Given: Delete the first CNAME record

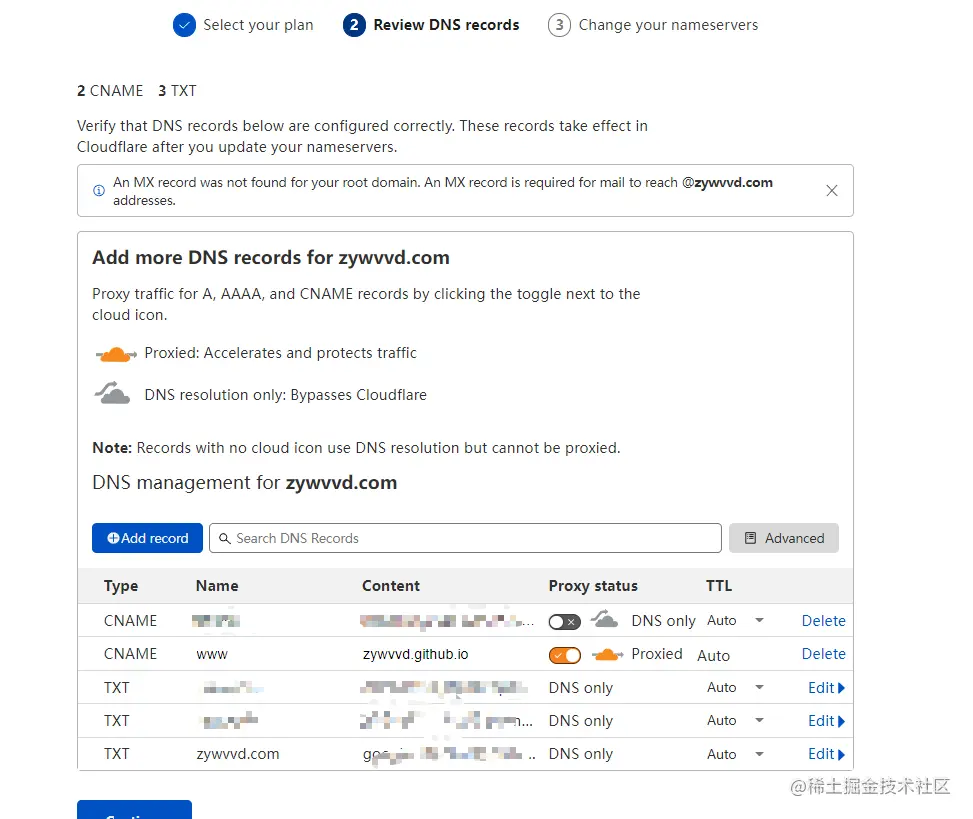Looking at the screenshot, I should tap(823, 621).
